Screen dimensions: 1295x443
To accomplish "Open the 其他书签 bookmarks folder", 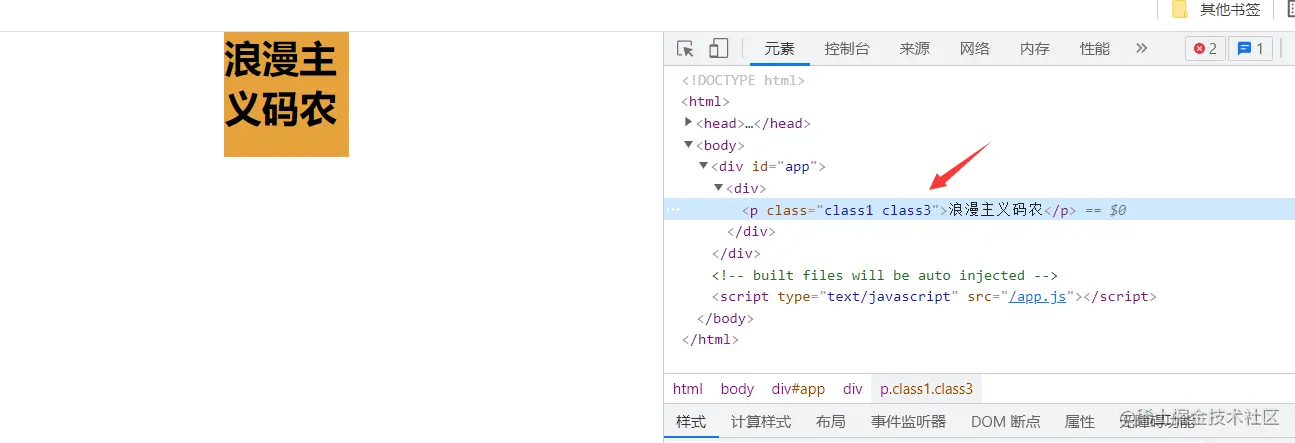I will (1216, 10).
